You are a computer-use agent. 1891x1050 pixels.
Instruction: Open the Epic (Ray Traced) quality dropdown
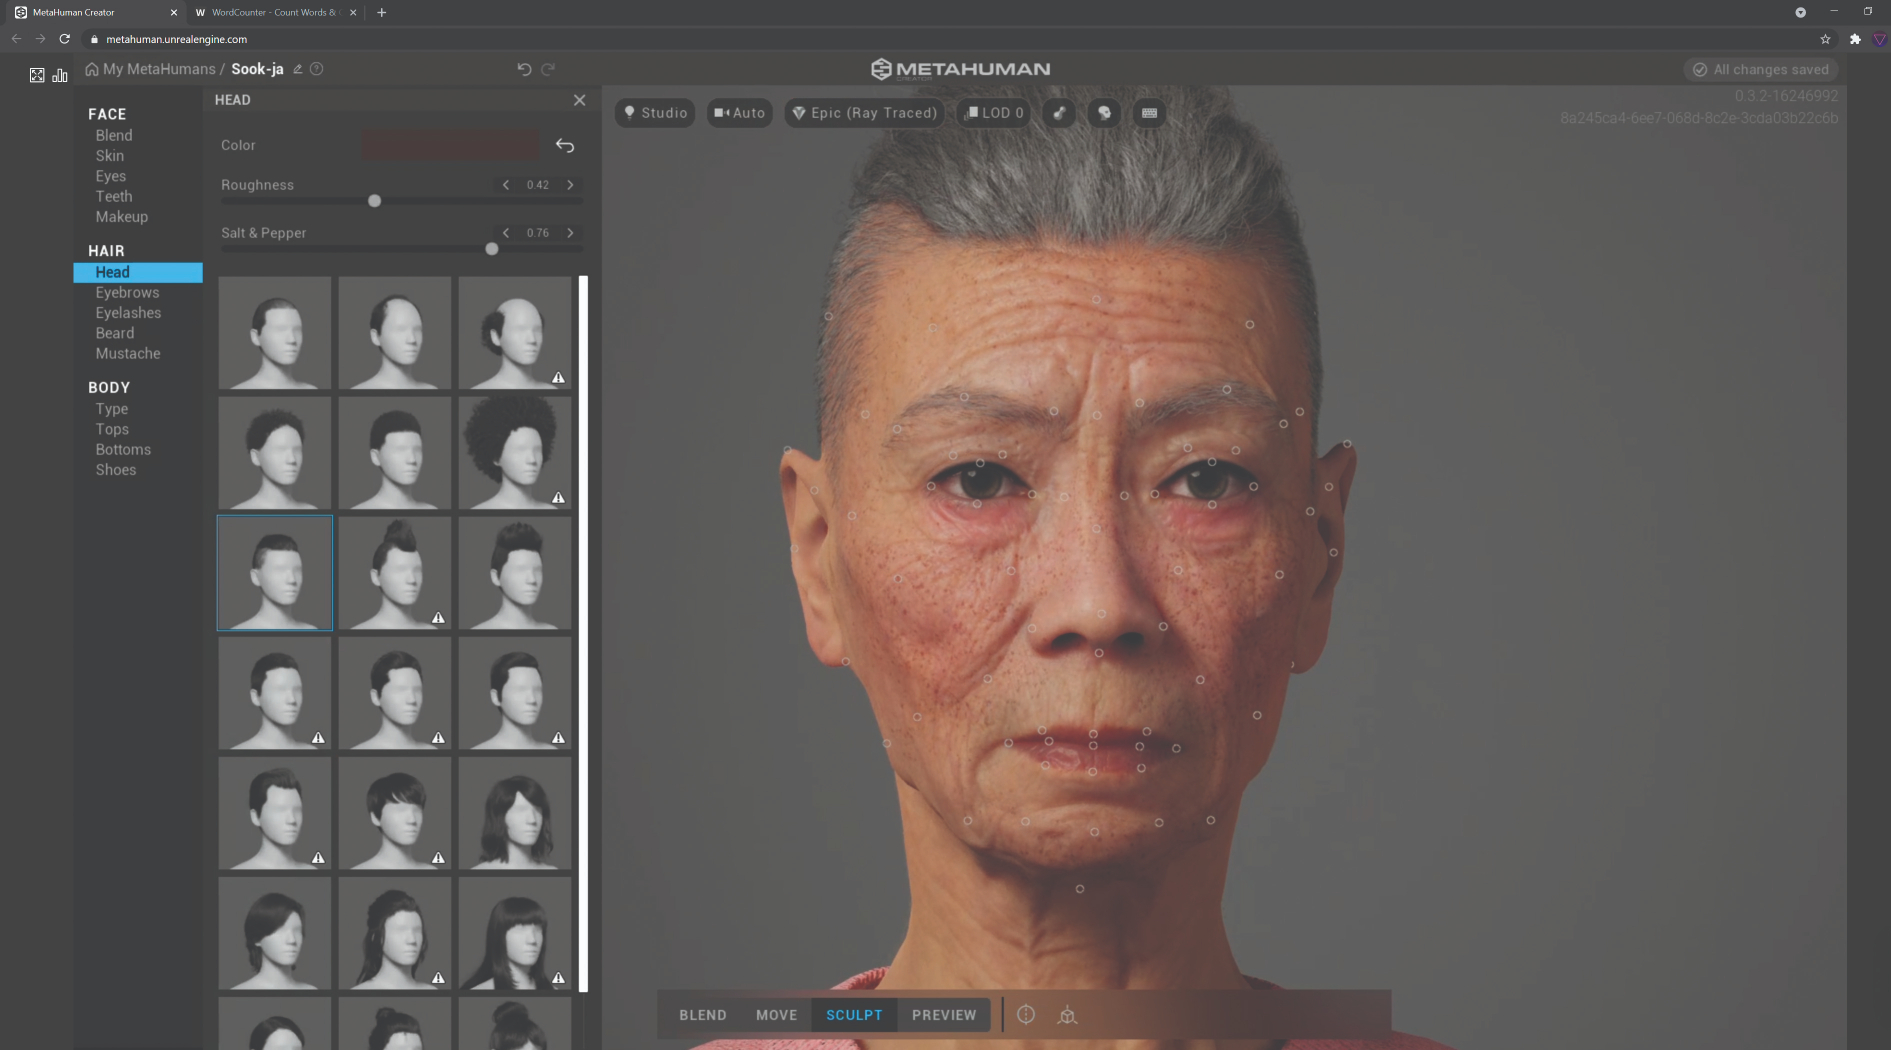(x=865, y=113)
